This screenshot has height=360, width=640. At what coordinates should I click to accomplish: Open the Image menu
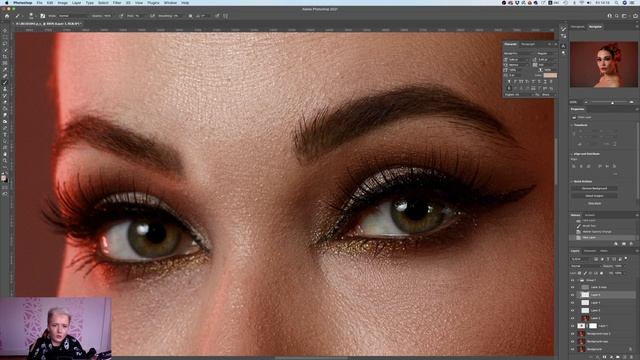(x=62, y=3)
